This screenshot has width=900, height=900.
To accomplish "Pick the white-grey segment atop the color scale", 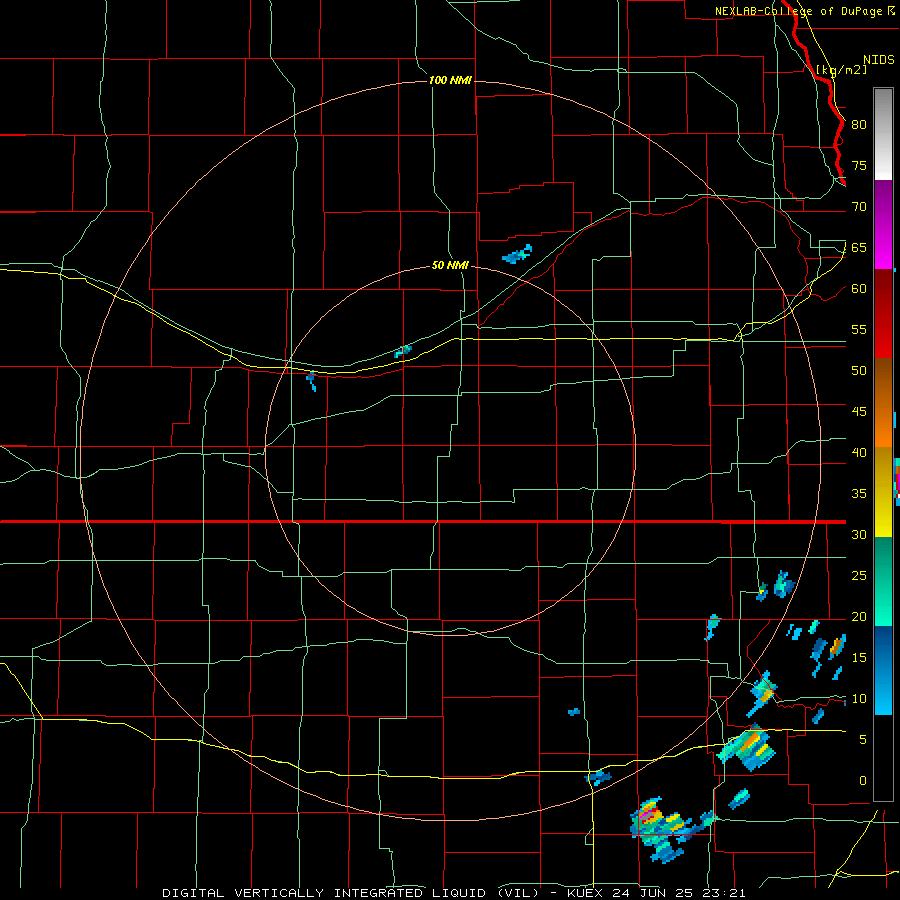I will pyautogui.click(x=883, y=134).
